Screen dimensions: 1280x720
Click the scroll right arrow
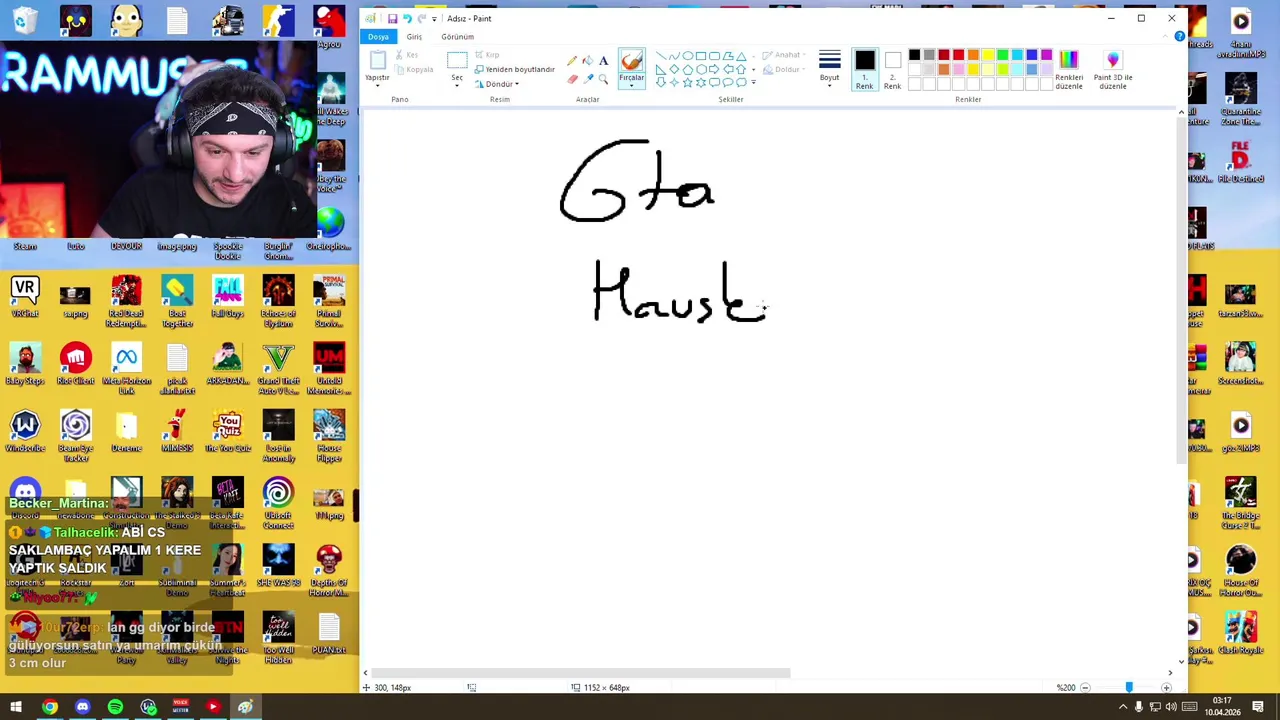coord(1170,673)
